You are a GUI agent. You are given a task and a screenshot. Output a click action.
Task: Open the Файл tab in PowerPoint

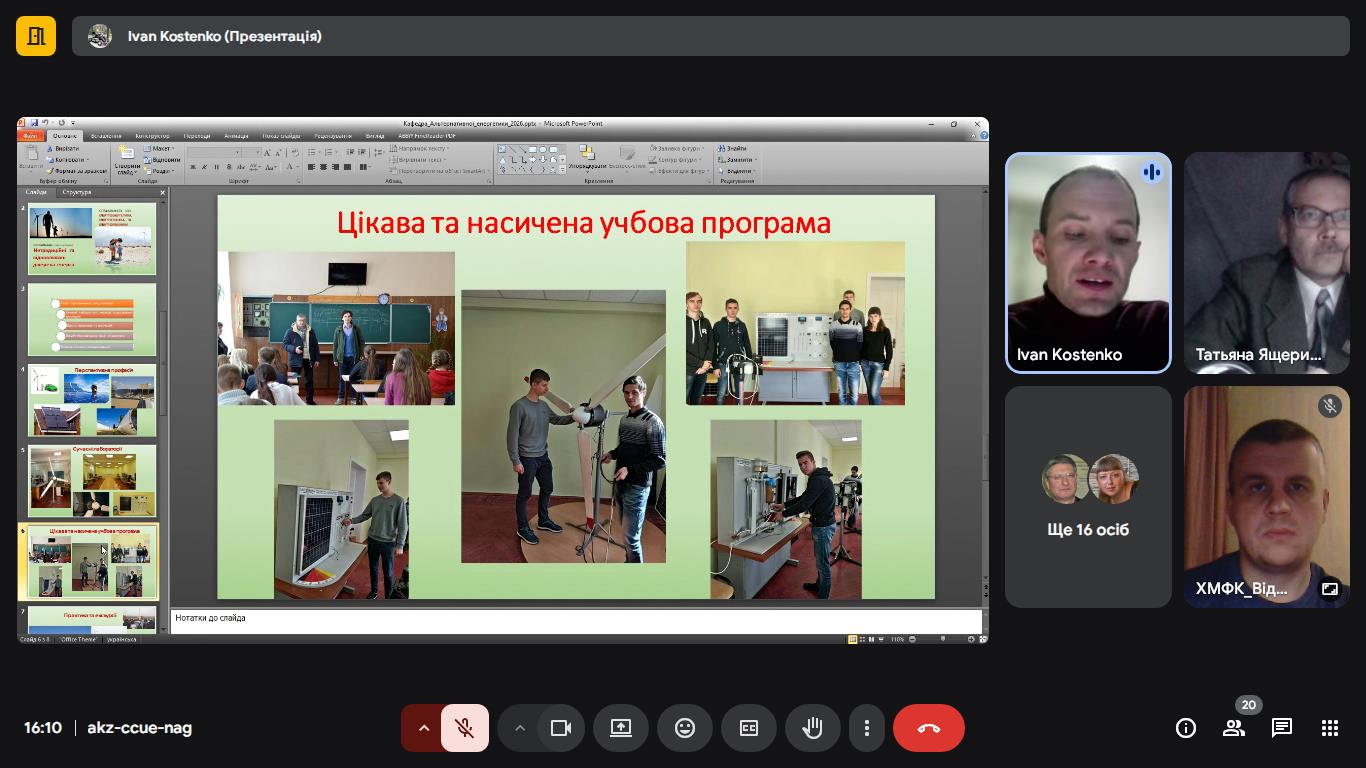point(31,136)
